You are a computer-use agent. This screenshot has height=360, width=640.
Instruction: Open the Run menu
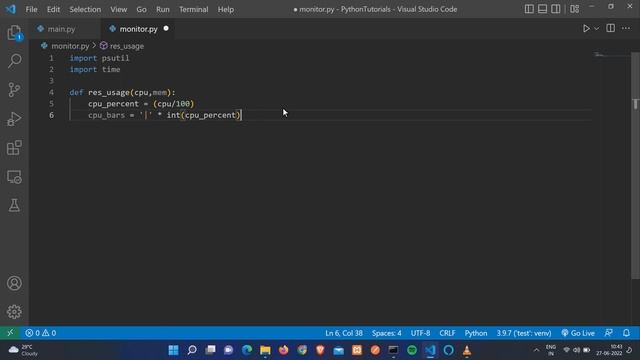point(162,9)
